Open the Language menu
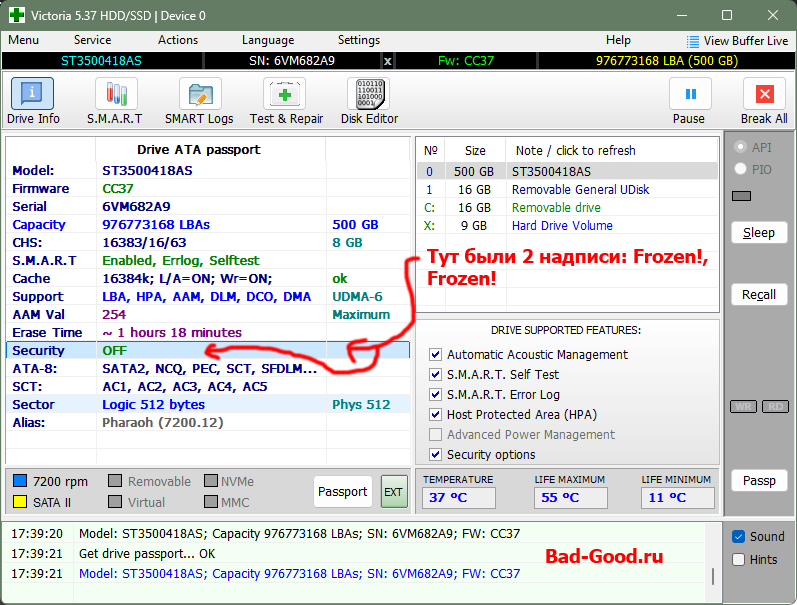The width and height of the screenshot is (797, 605). (267, 40)
